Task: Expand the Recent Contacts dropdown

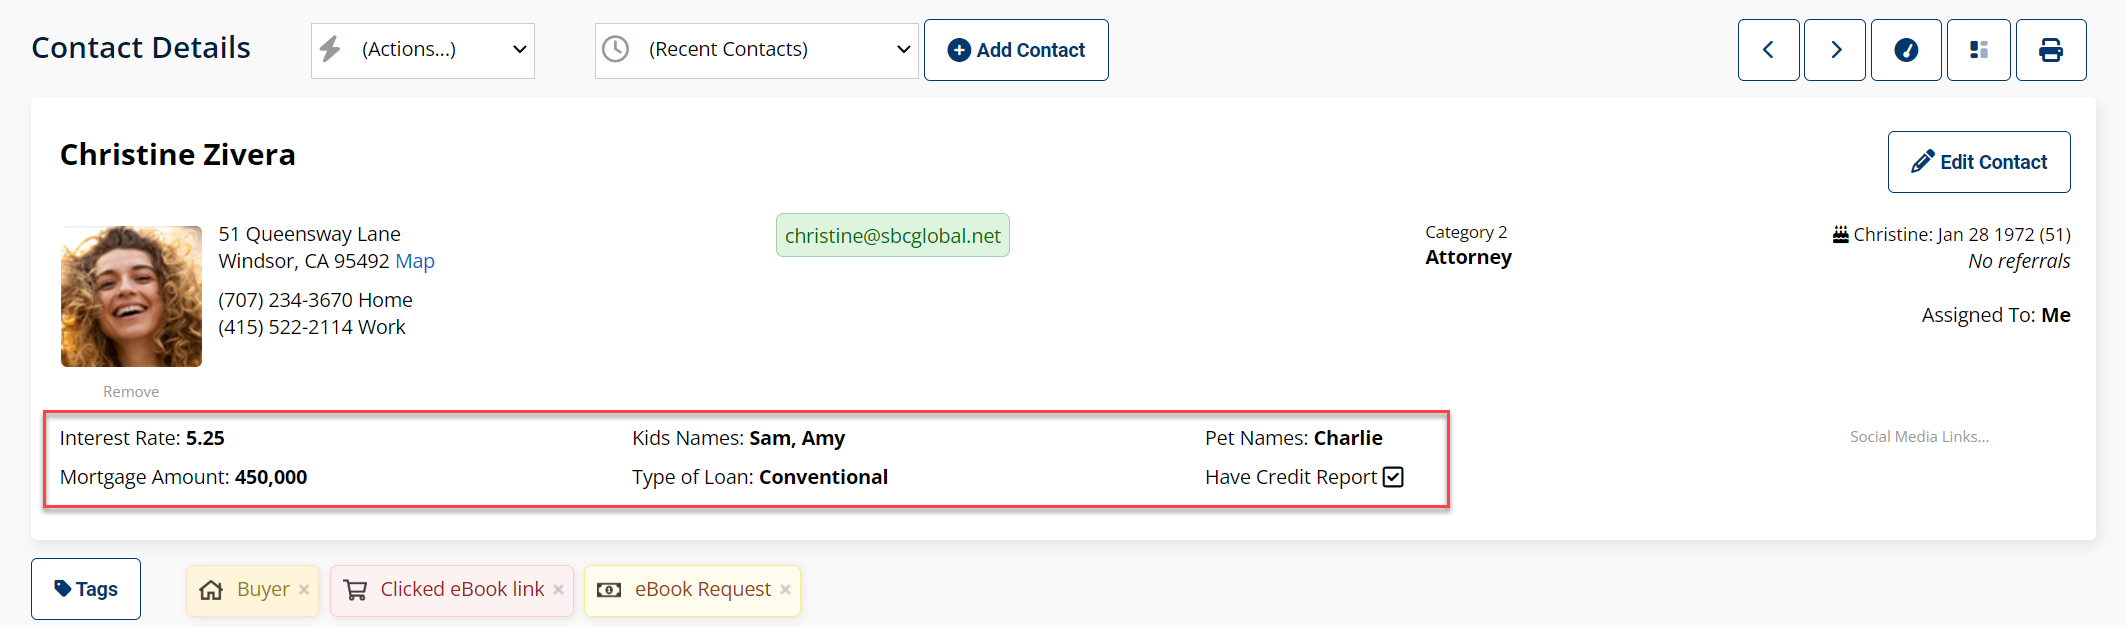Action: pyautogui.click(x=757, y=50)
